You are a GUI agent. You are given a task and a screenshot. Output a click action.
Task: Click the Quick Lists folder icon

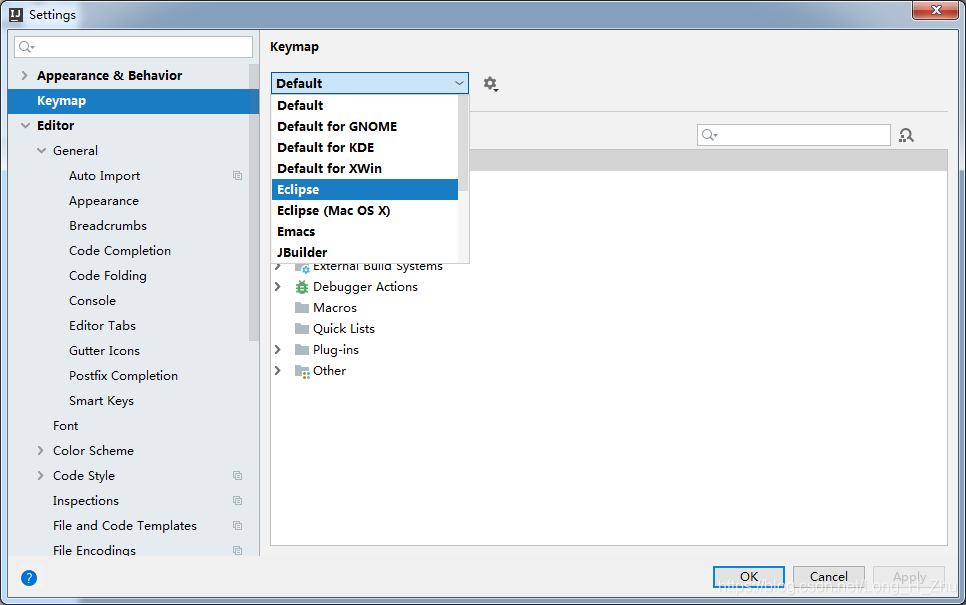(x=302, y=328)
